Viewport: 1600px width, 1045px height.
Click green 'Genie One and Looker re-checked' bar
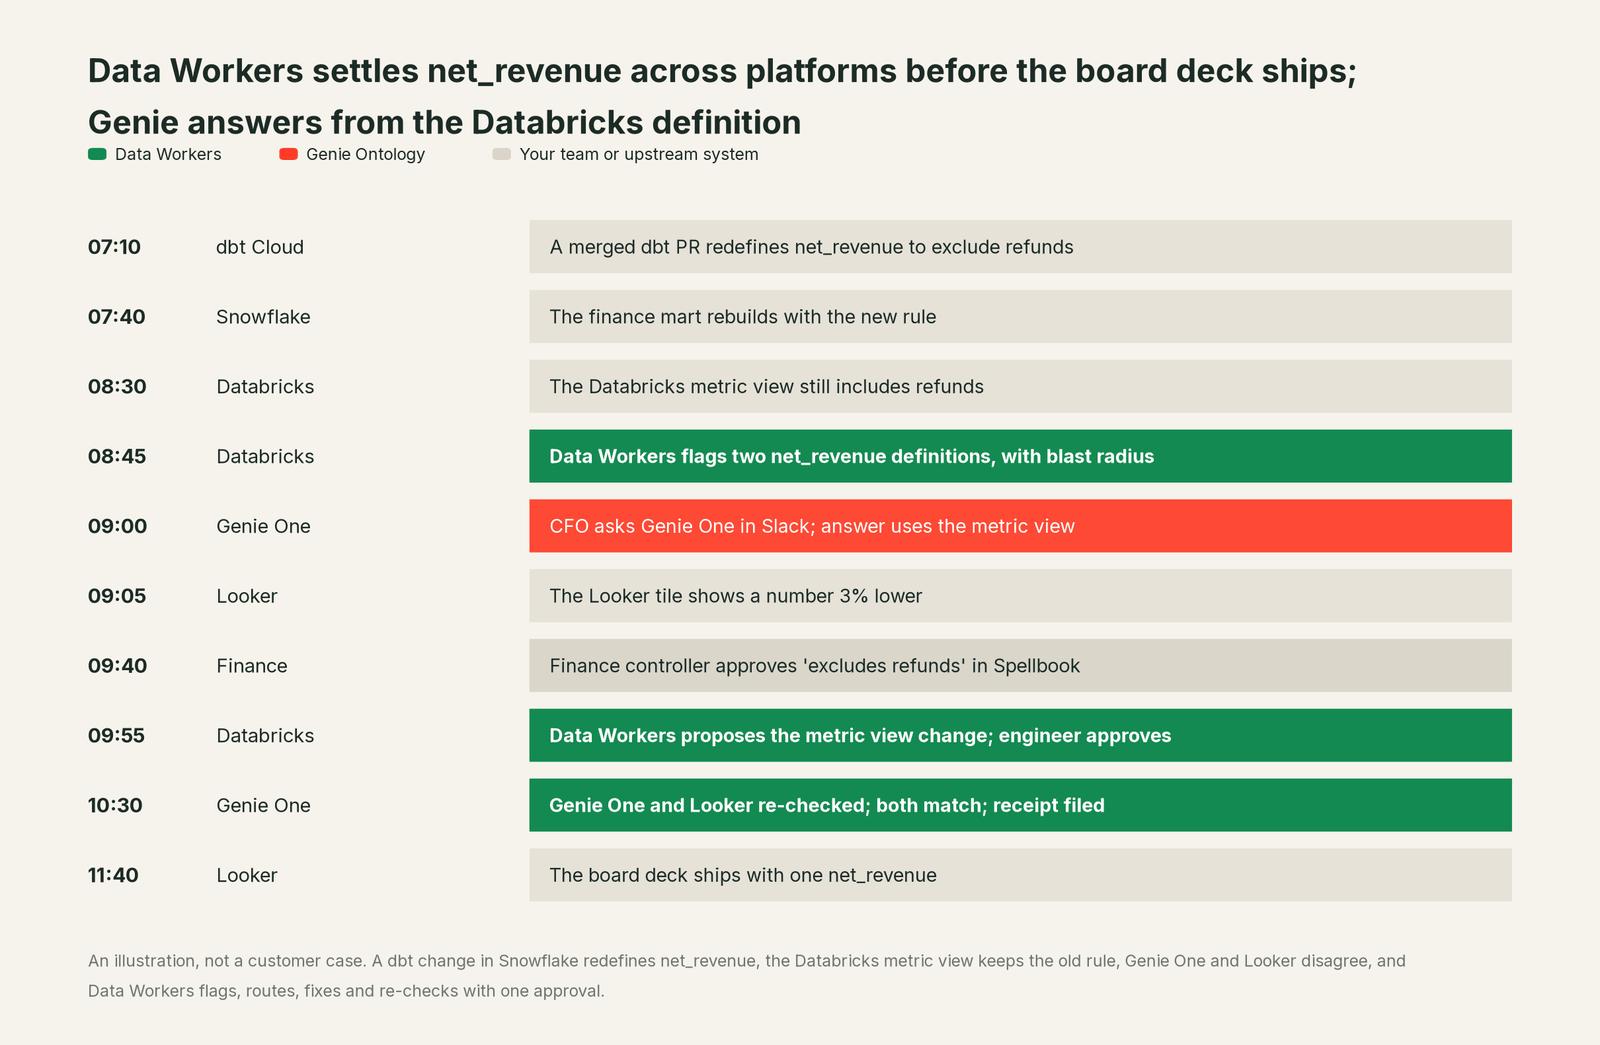pos(1020,805)
